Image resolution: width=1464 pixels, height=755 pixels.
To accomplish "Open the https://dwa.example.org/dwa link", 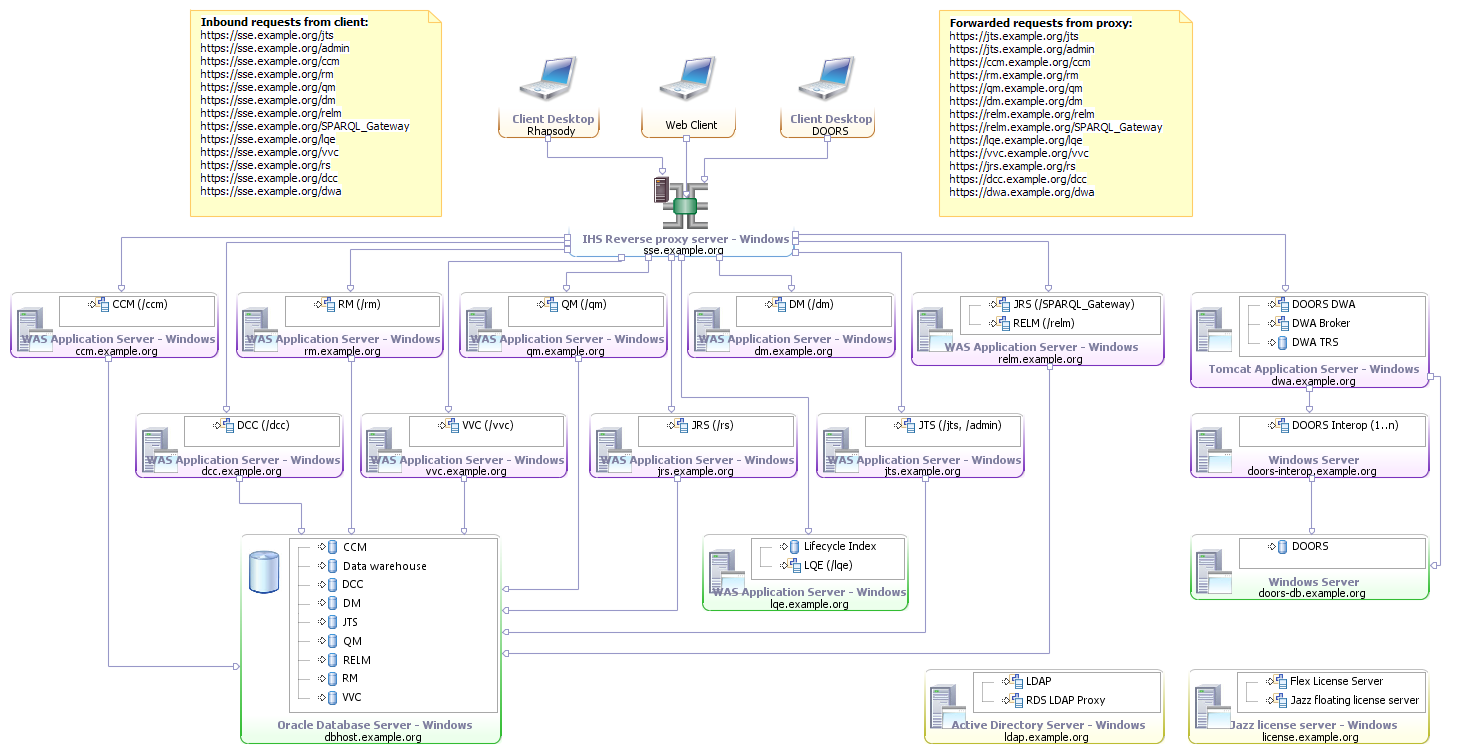I will click(x=1020, y=192).
